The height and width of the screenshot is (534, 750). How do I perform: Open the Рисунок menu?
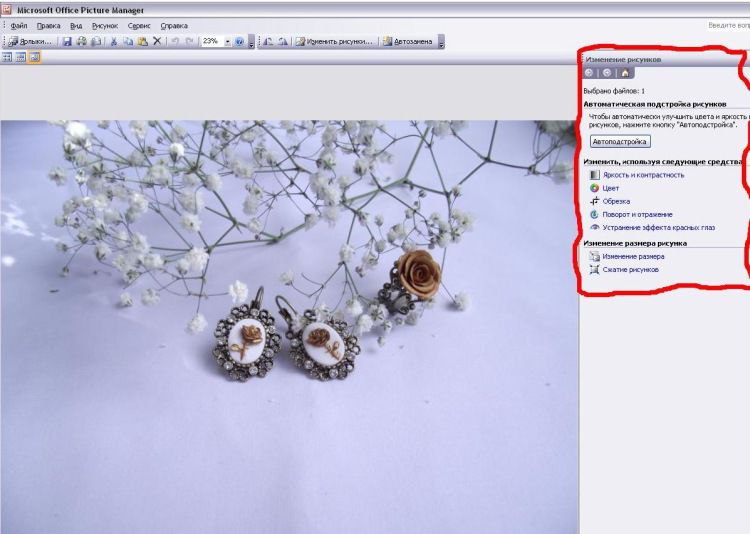[x=104, y=25]
